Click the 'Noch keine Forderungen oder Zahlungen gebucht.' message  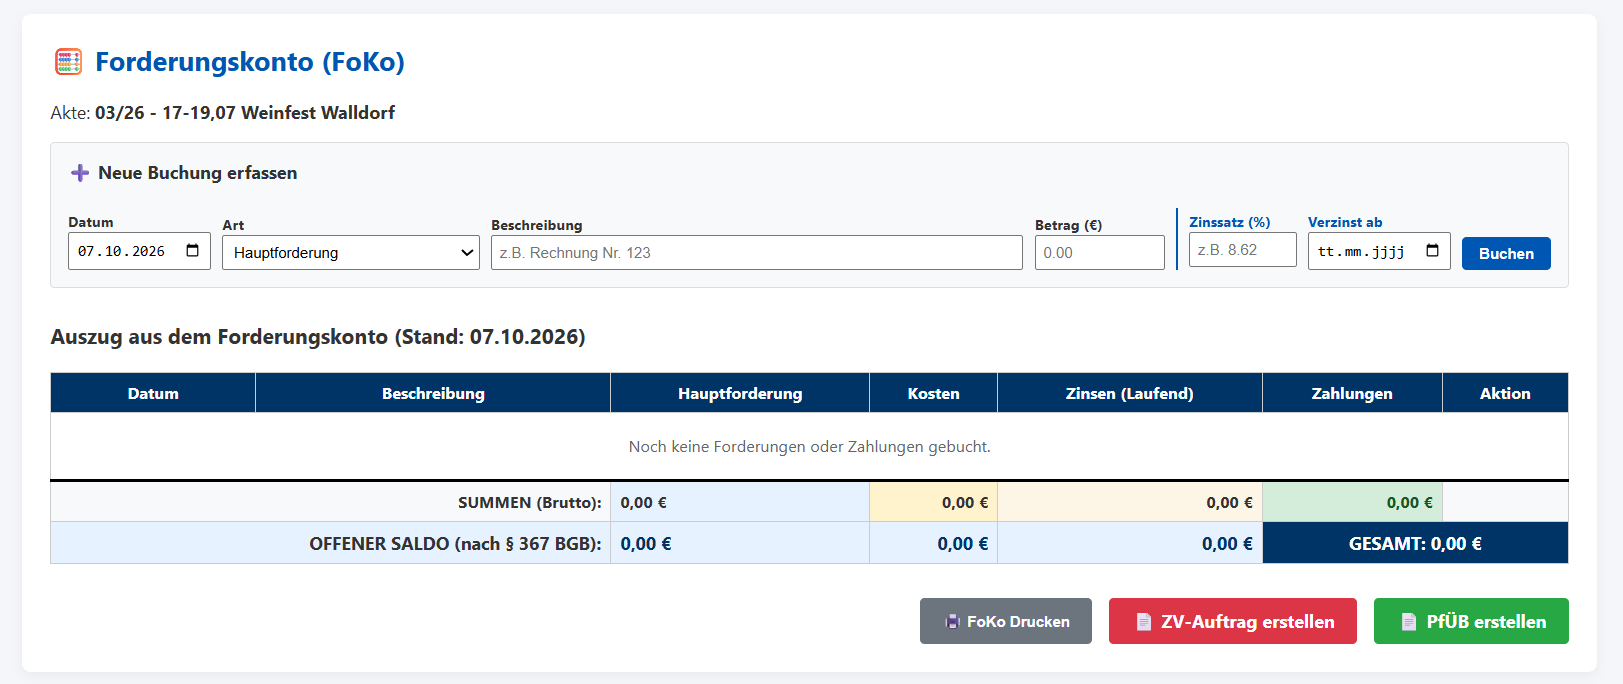click(809, 447)
